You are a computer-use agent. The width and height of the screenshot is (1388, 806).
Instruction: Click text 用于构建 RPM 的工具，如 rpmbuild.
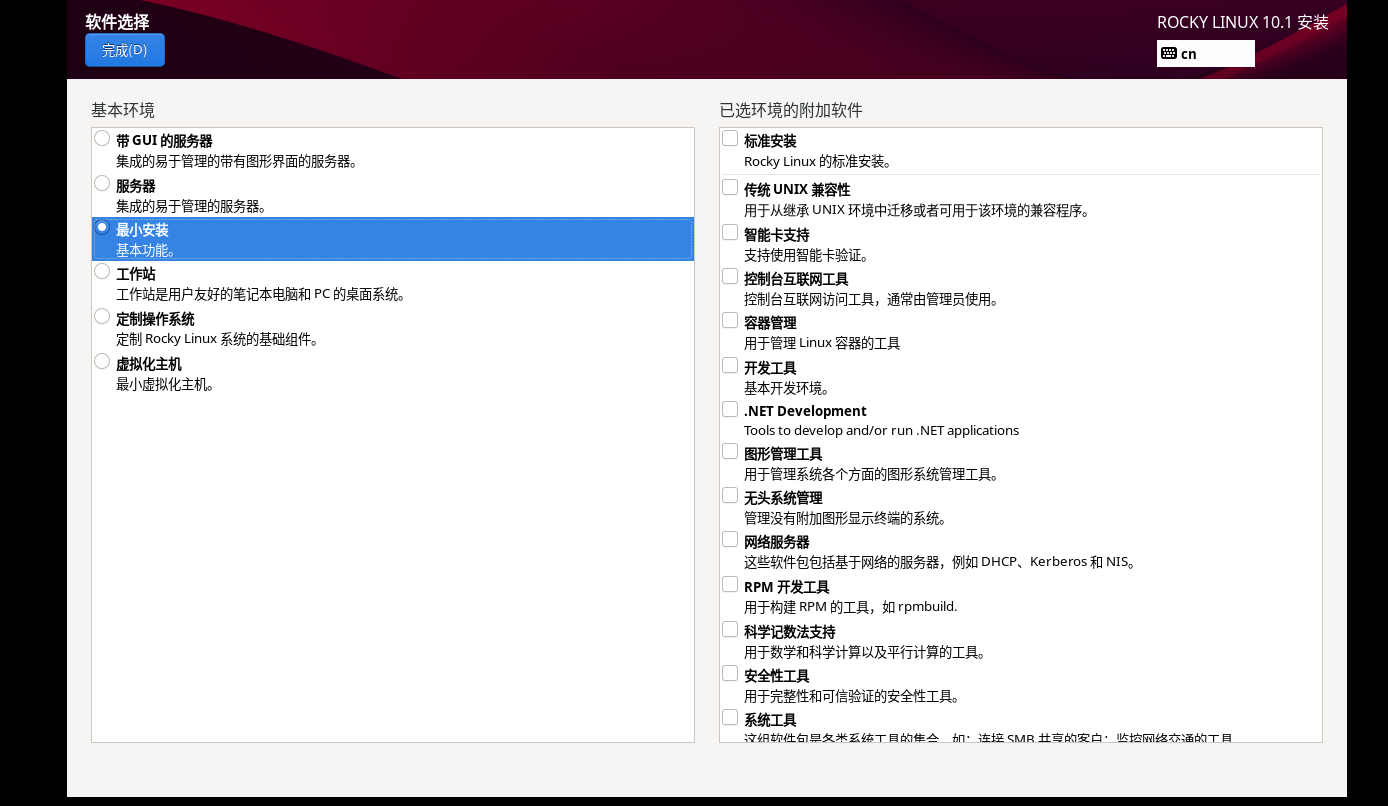[x=851, y=606]
